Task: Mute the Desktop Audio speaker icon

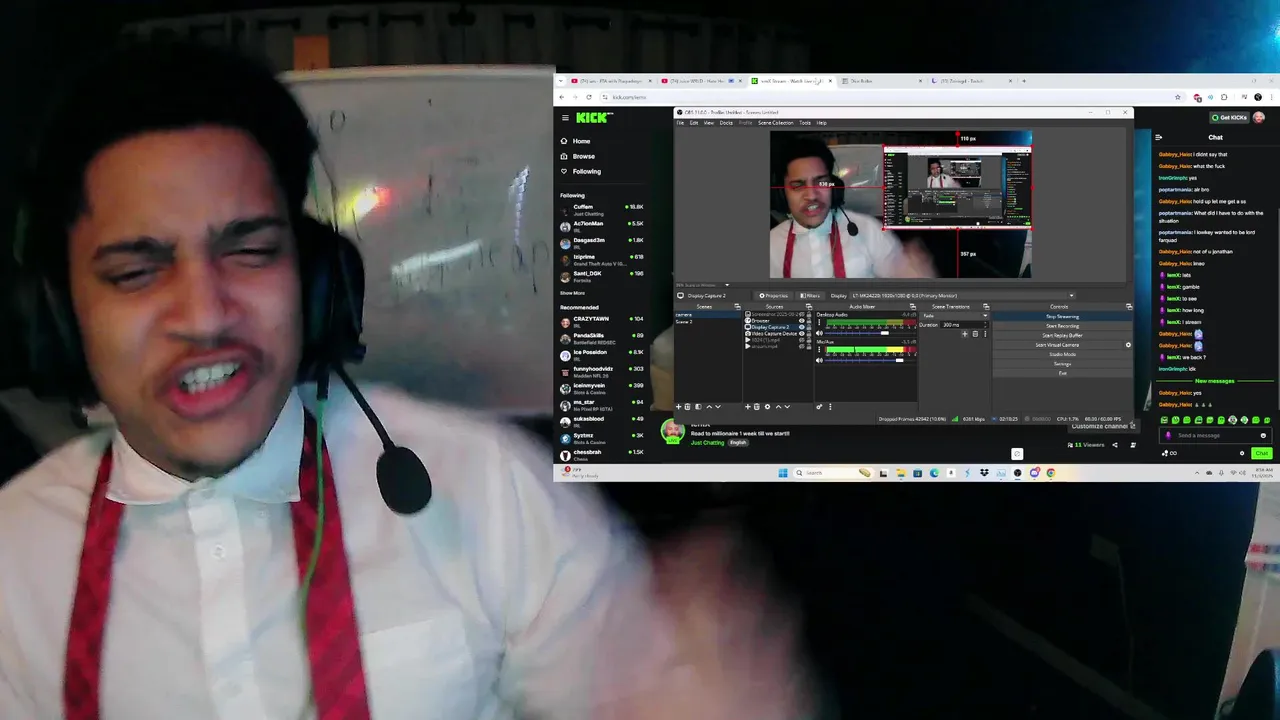Action: click(x=819, y=333)
